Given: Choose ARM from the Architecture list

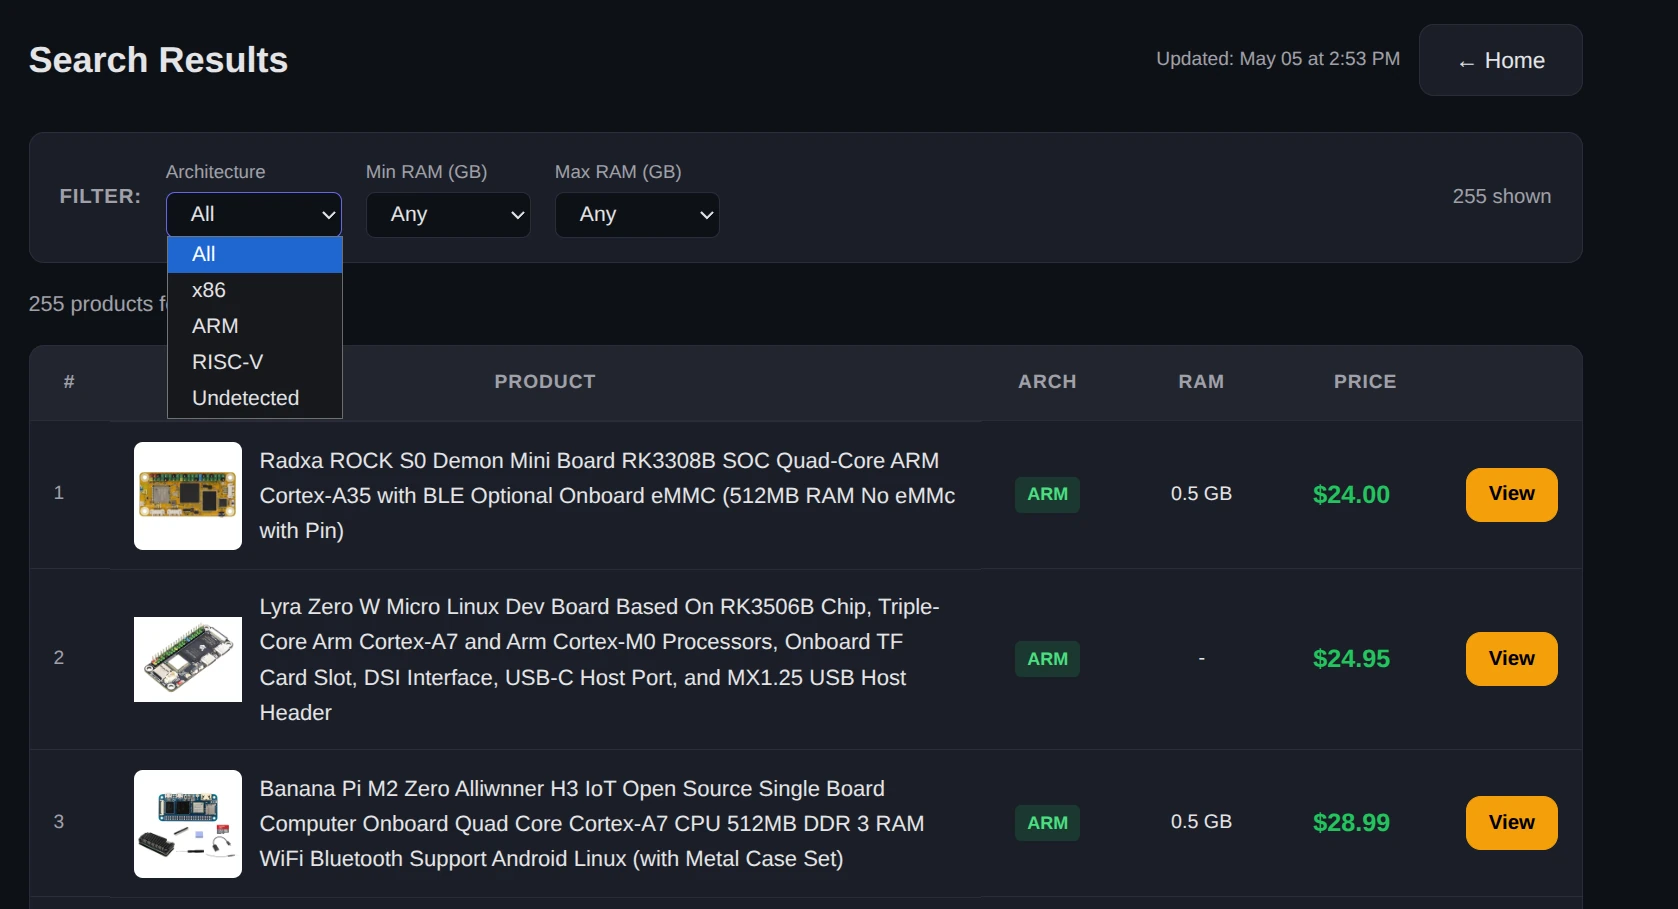Looking at the screenshot, I should [x=255, y=326].
